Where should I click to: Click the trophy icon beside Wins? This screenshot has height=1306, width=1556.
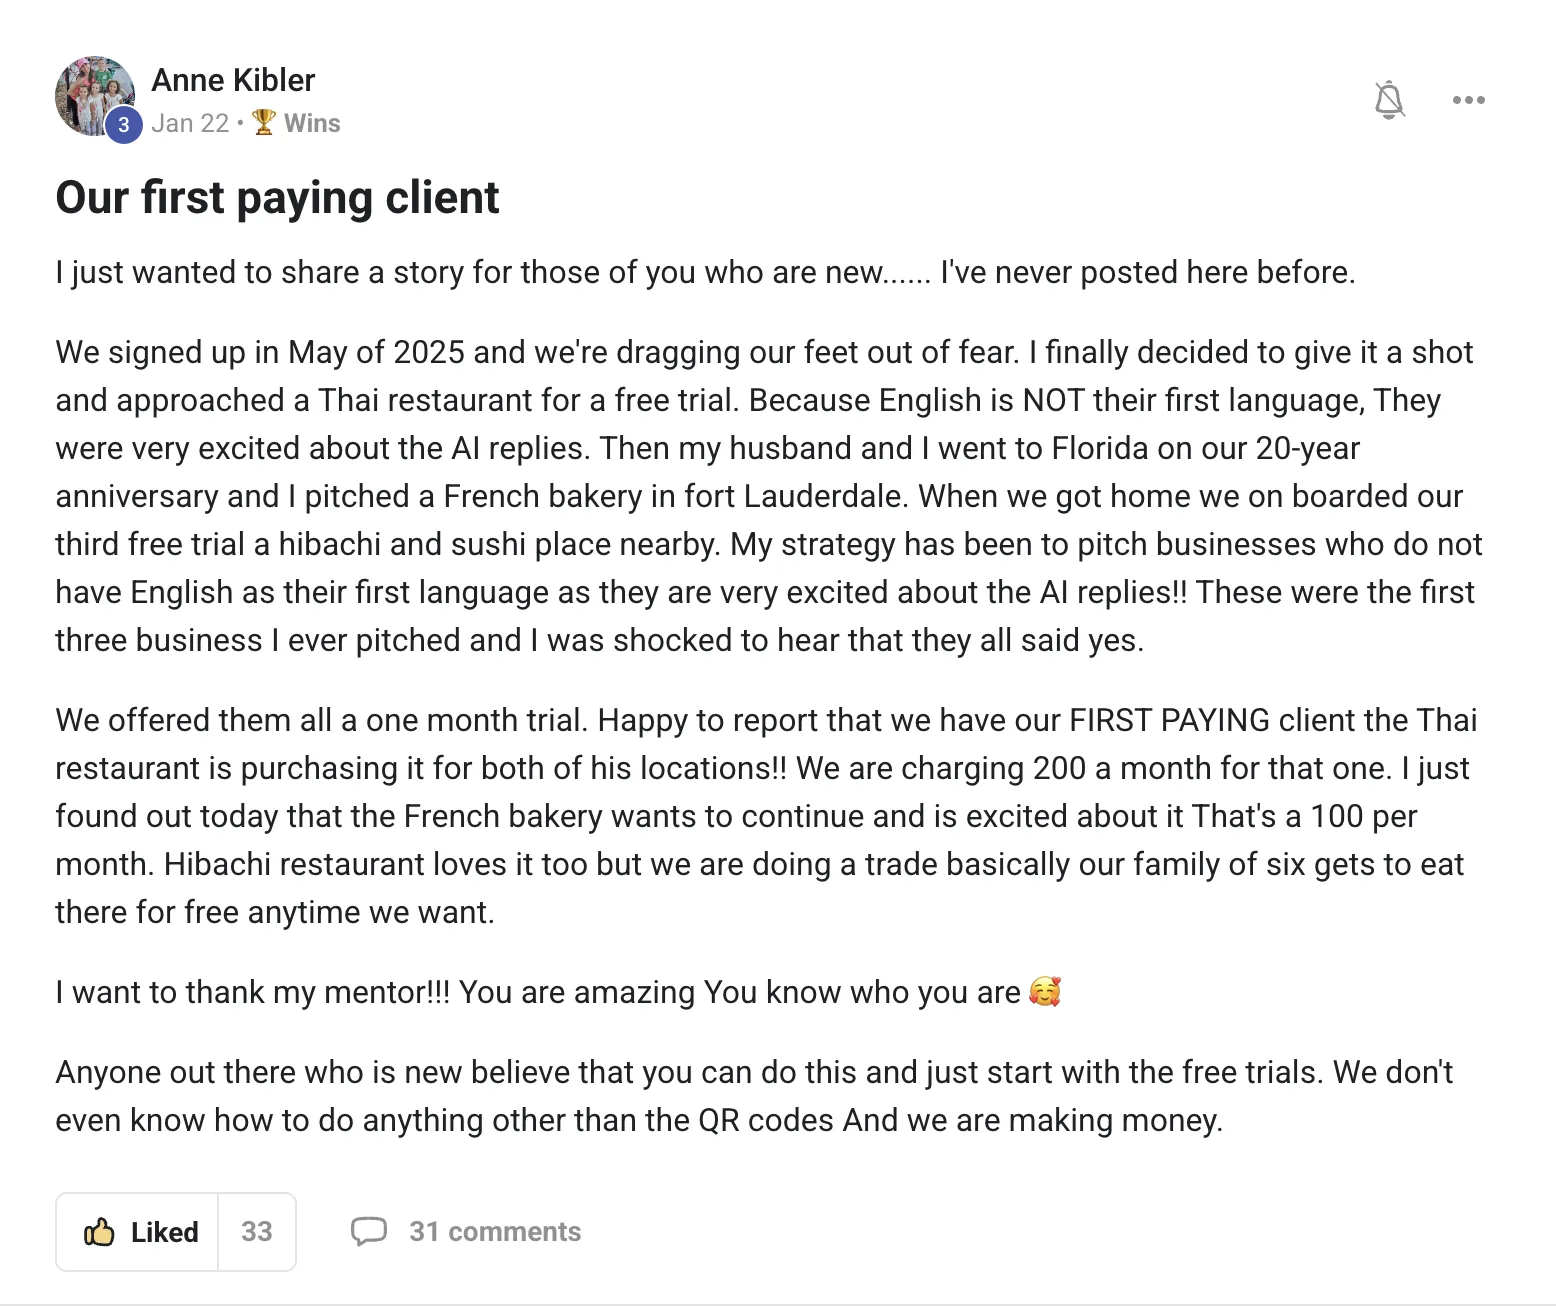pos(264,122)
